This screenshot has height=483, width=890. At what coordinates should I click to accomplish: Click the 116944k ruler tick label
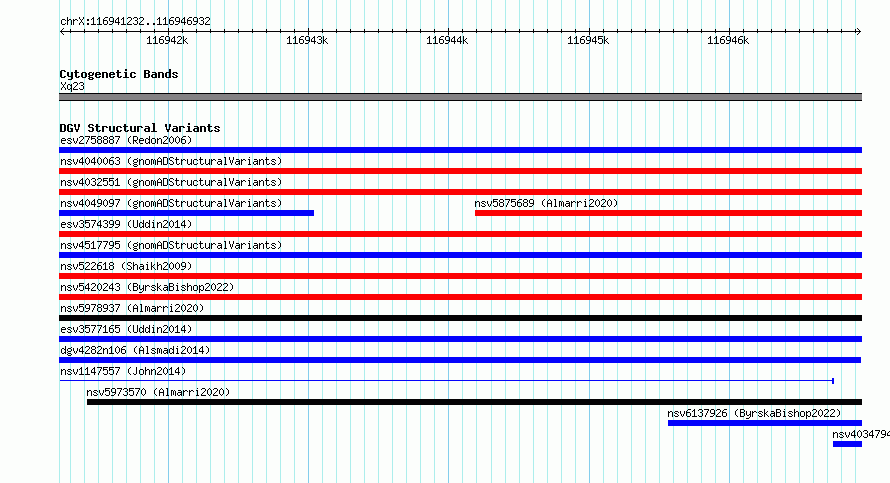(x=447, y=40)
